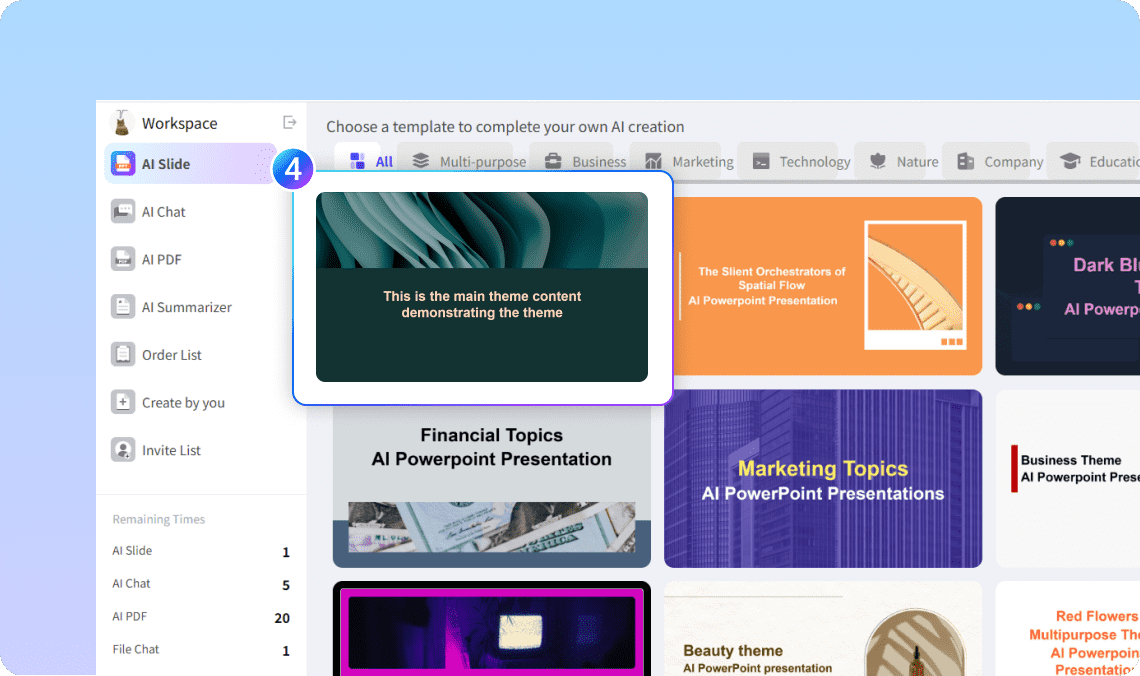The height and width of the screenshot is (676, 1140).
Task: Open AI Chat from the sidebar icon
Action: [123, 212]
